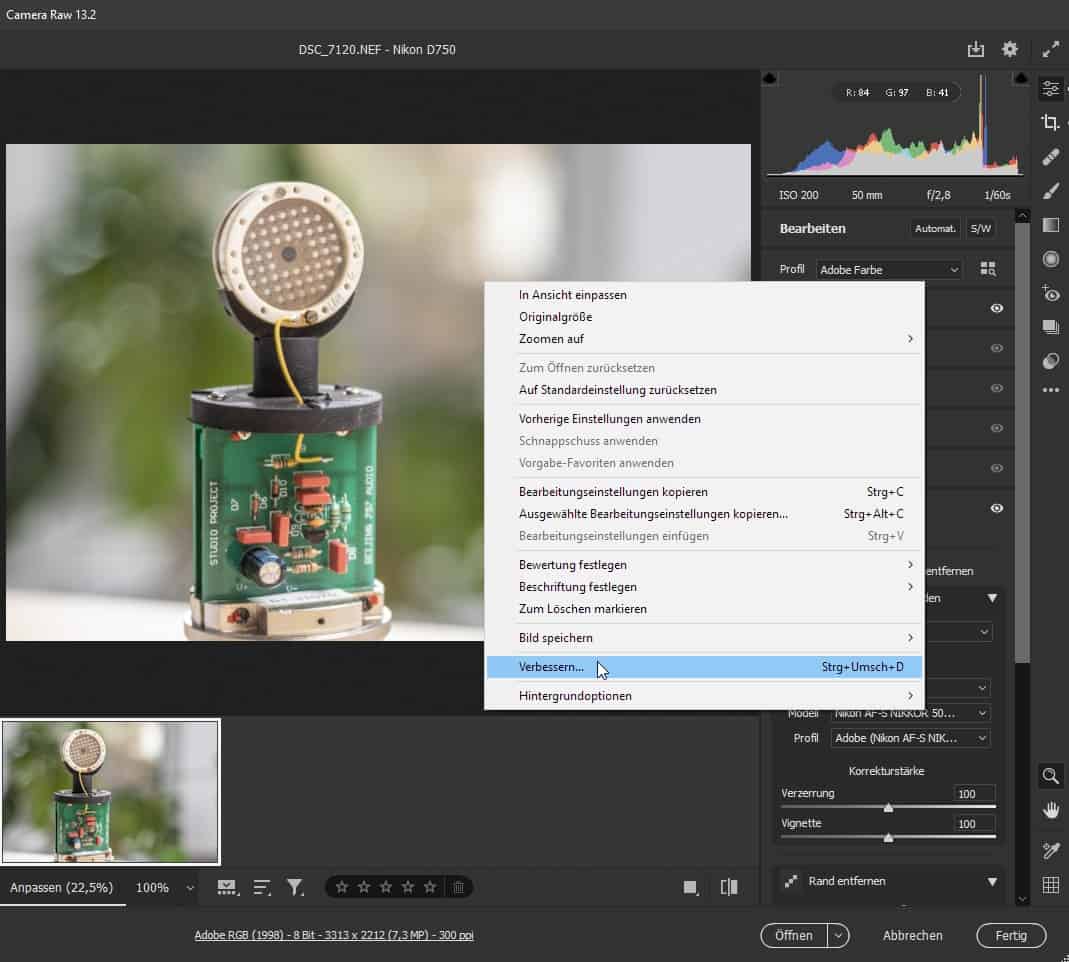Open Camera Raw preferences gear icon

(1010, 49)
